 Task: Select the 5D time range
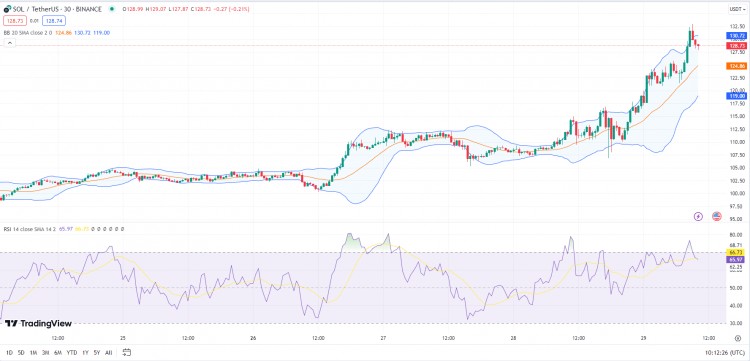[21, 352]
